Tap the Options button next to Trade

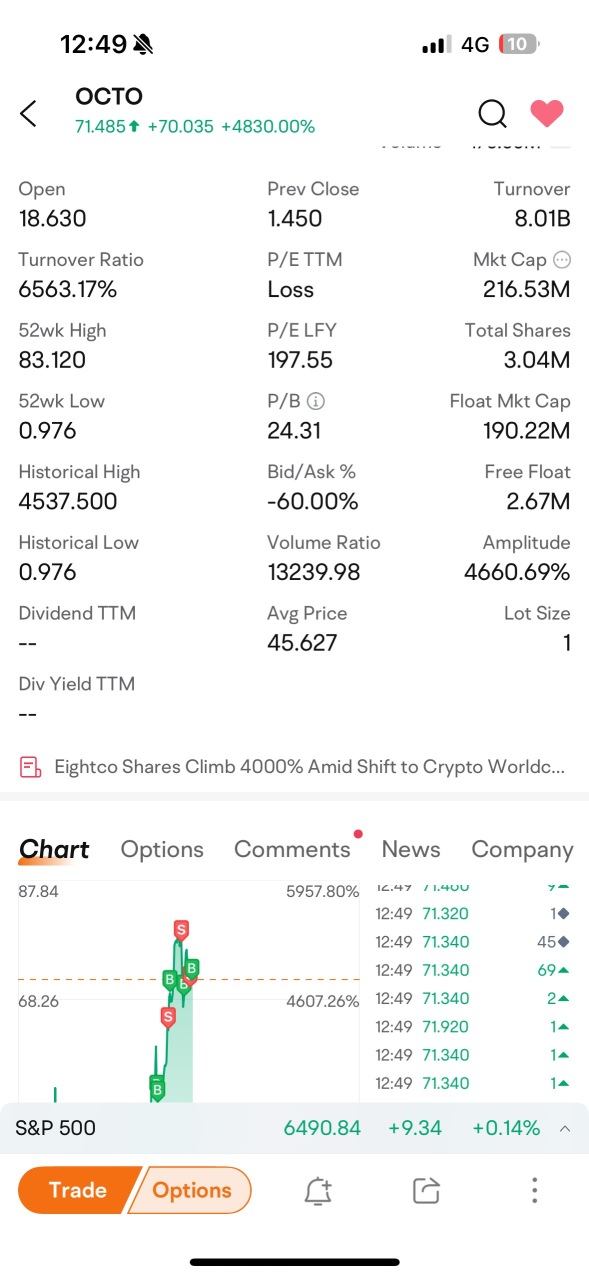192,1190
